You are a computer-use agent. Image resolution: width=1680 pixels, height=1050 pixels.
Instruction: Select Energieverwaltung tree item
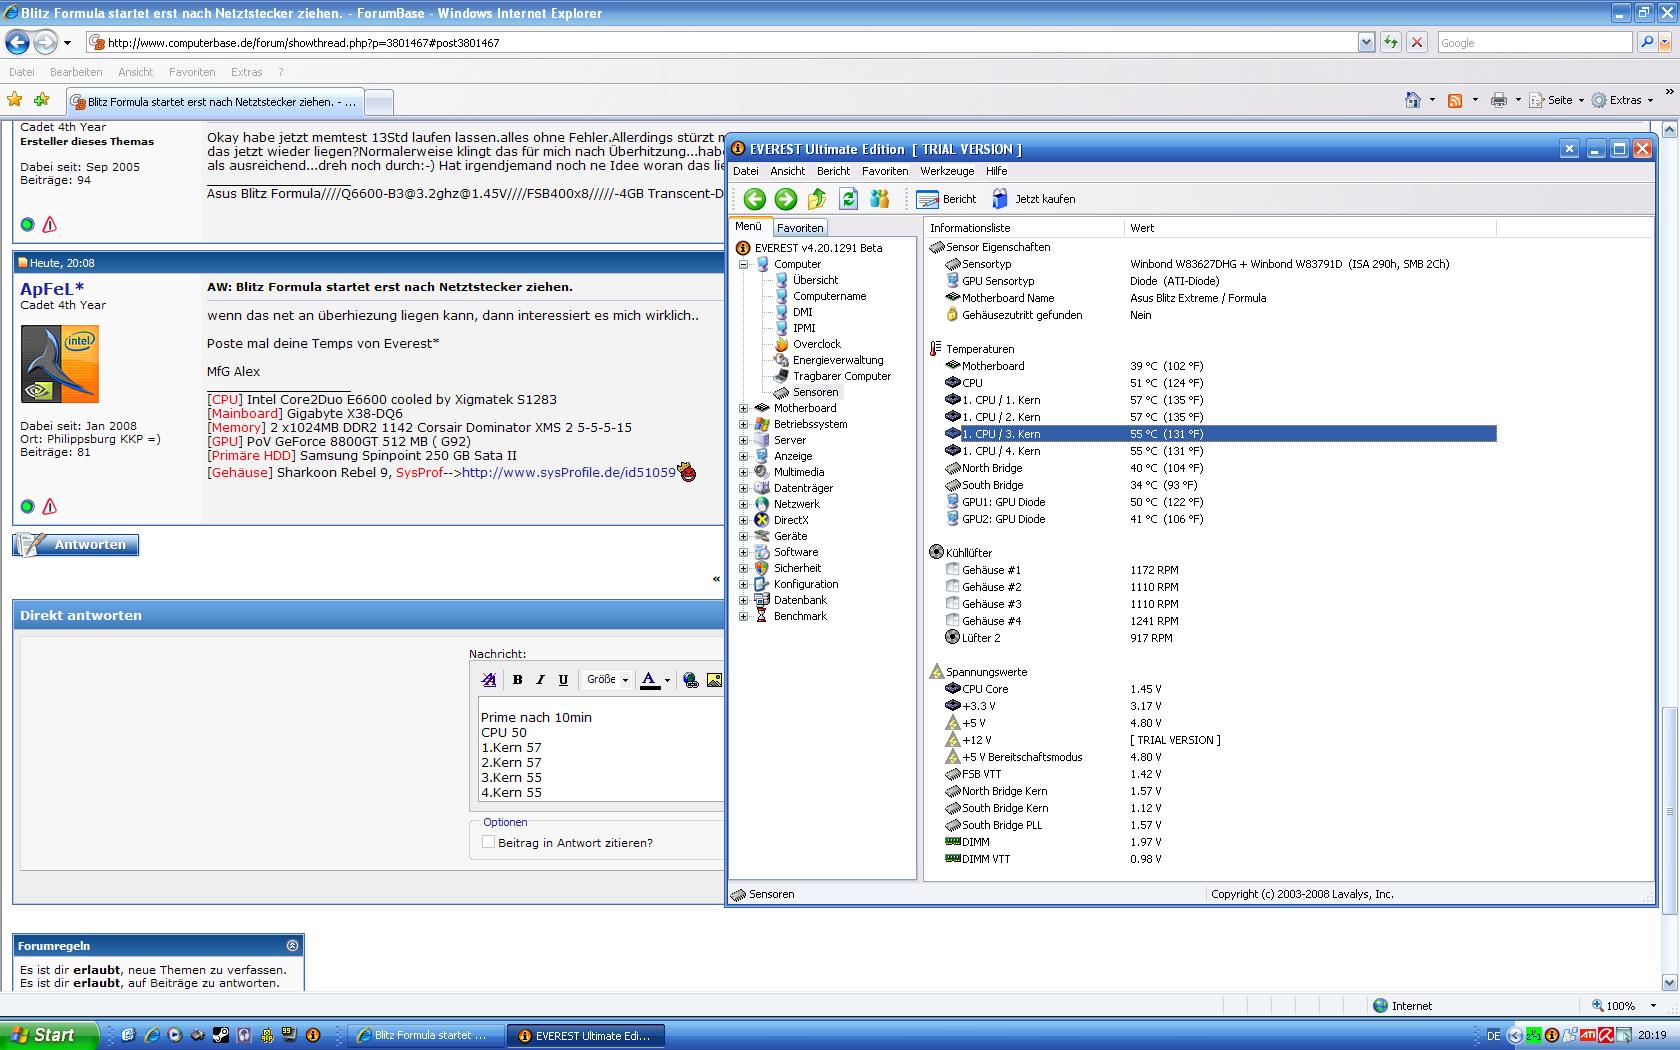click(838, 360)
